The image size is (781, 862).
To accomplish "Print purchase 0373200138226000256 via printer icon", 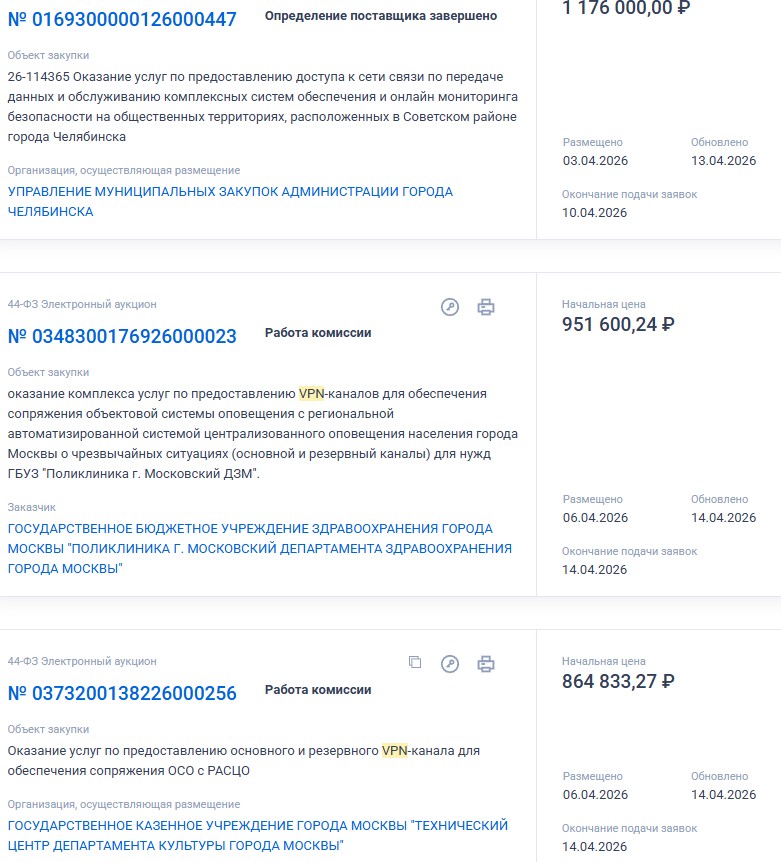I will click(x=486, y=664).
